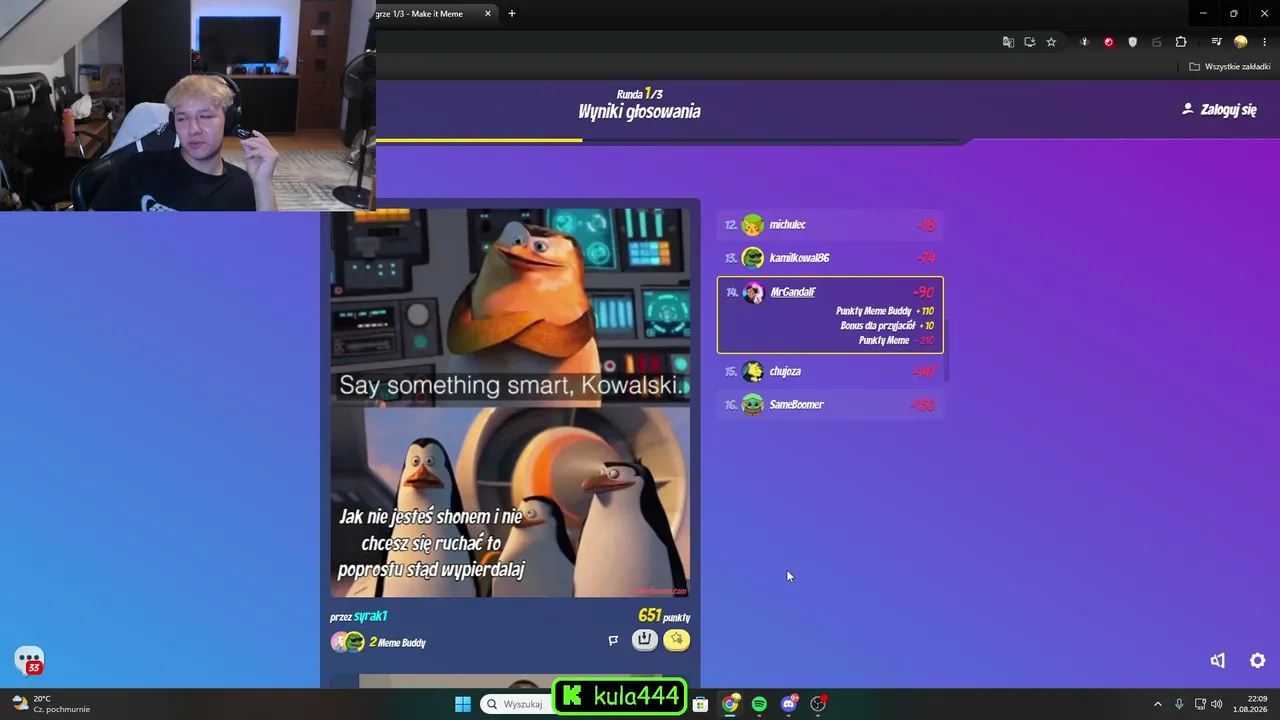Viewport: 1280px width, 720px height.
Task: Open the network icon in system tray
Action: click(x=1200, y=704)
